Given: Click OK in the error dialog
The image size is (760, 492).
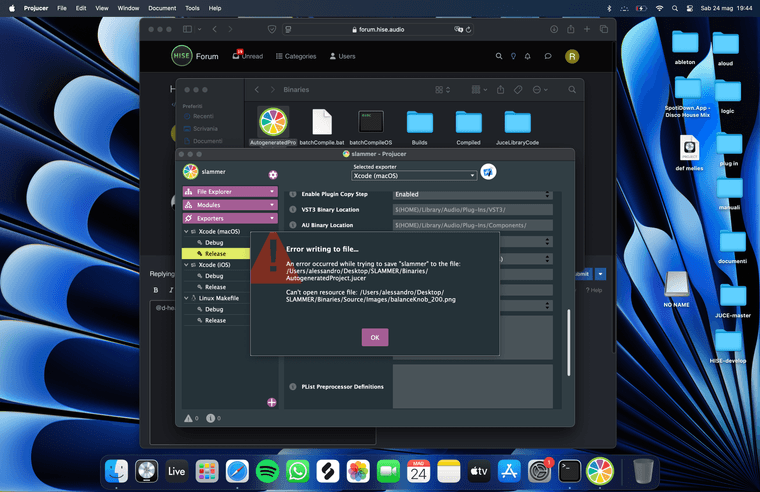Looking at the screenshot, I should (375, 337).
